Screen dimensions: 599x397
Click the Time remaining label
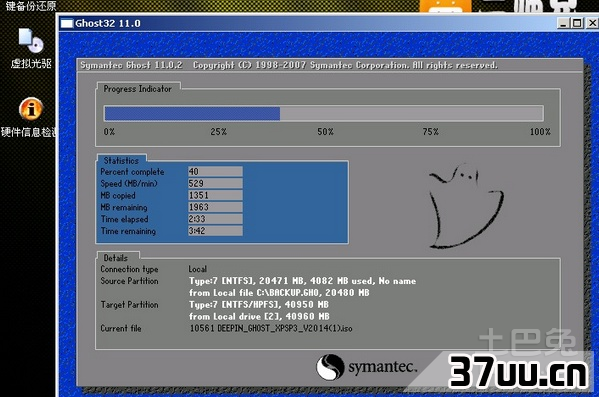point(128,231)
